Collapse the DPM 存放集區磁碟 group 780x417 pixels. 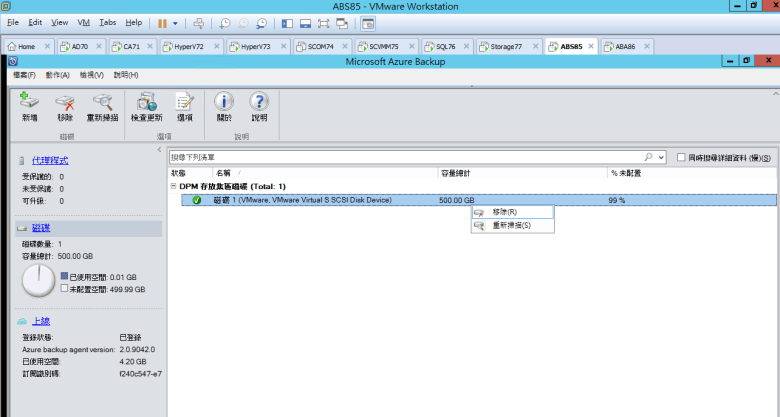(x=173, y=186)
